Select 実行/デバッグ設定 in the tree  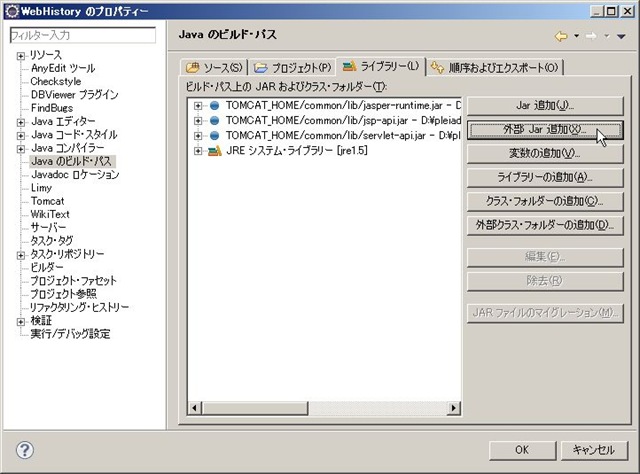point(70,334)
